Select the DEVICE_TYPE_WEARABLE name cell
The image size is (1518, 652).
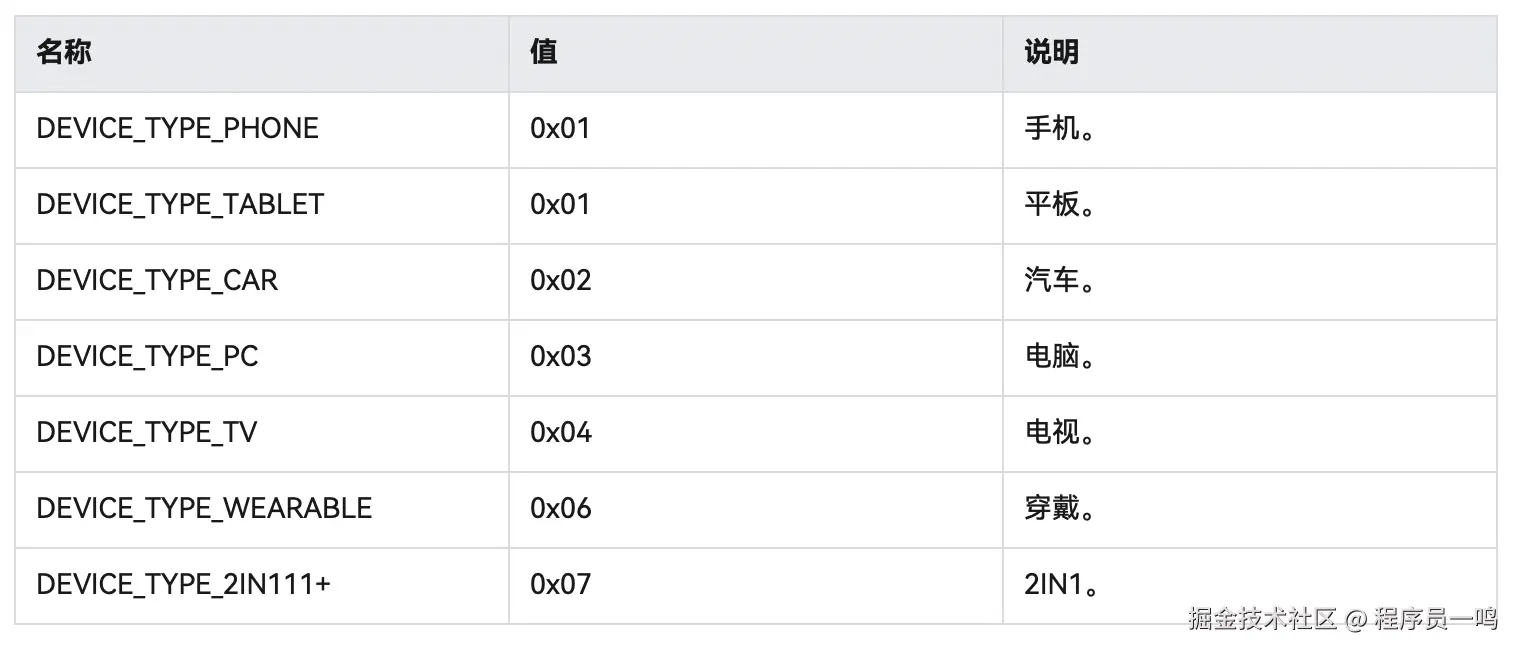(204, 509)
